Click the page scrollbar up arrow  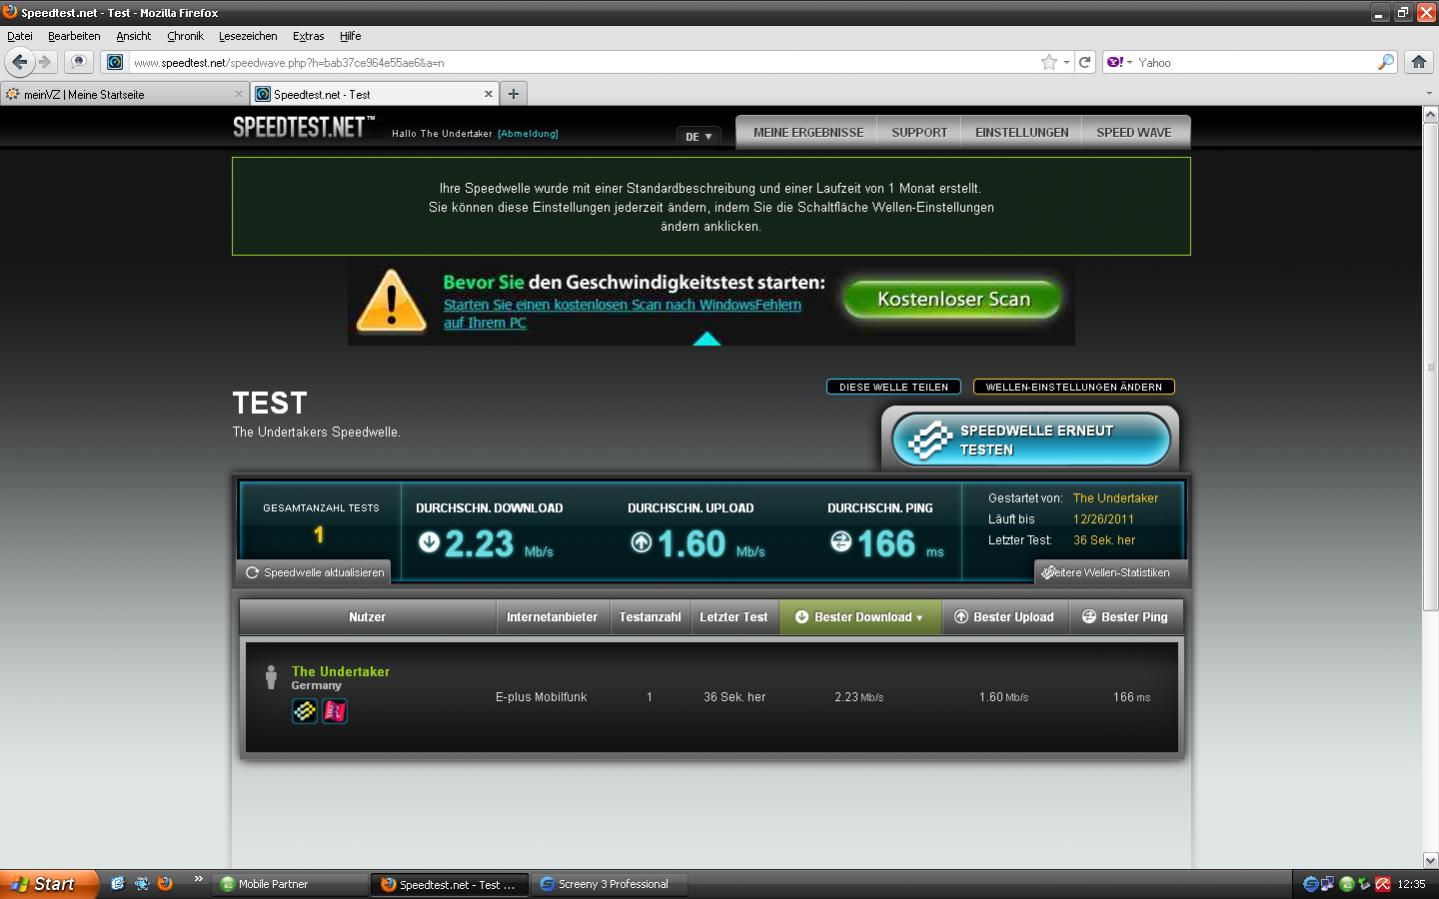point(1430,115)
